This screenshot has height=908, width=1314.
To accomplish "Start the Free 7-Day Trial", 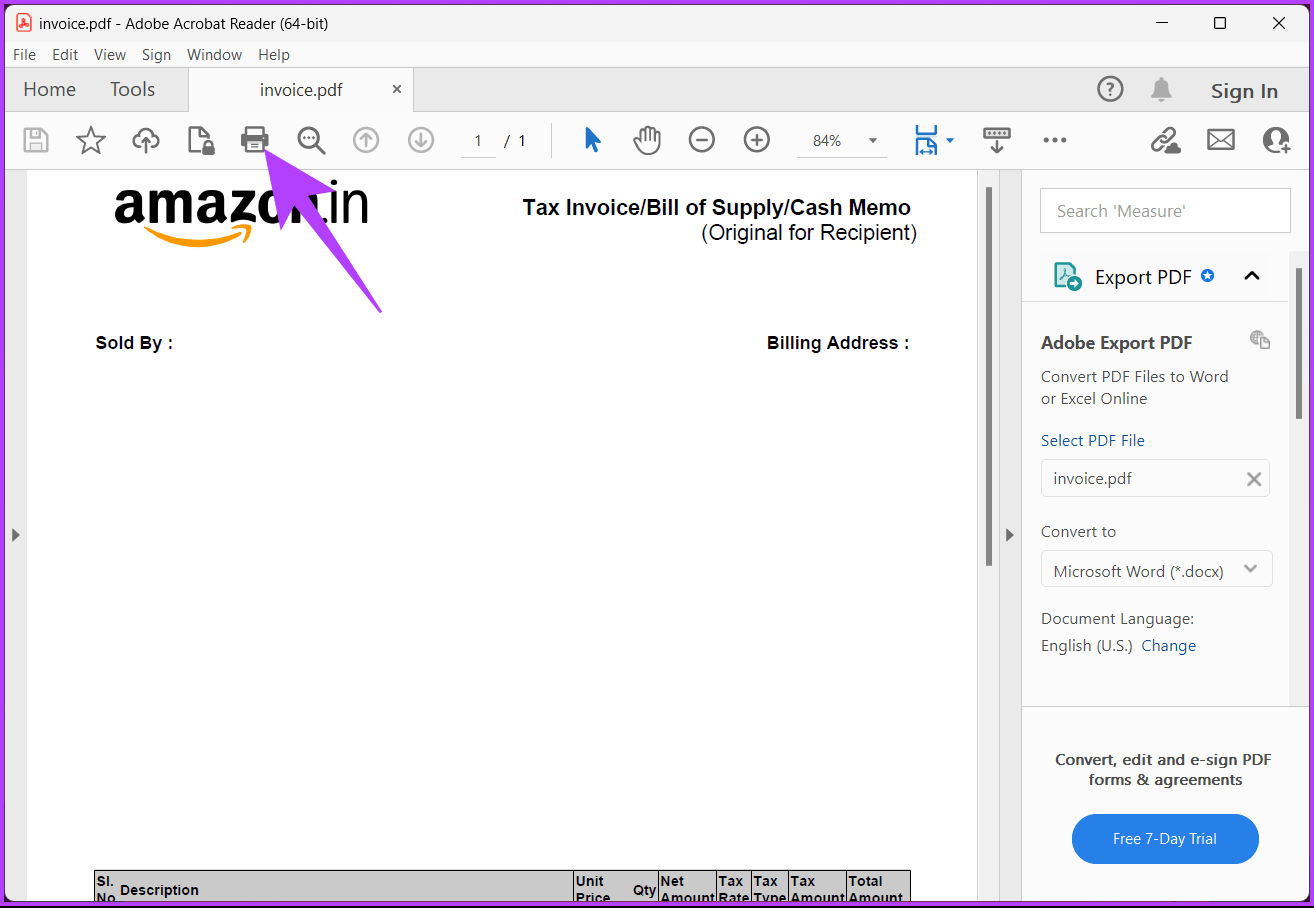I will (1165, 839).
